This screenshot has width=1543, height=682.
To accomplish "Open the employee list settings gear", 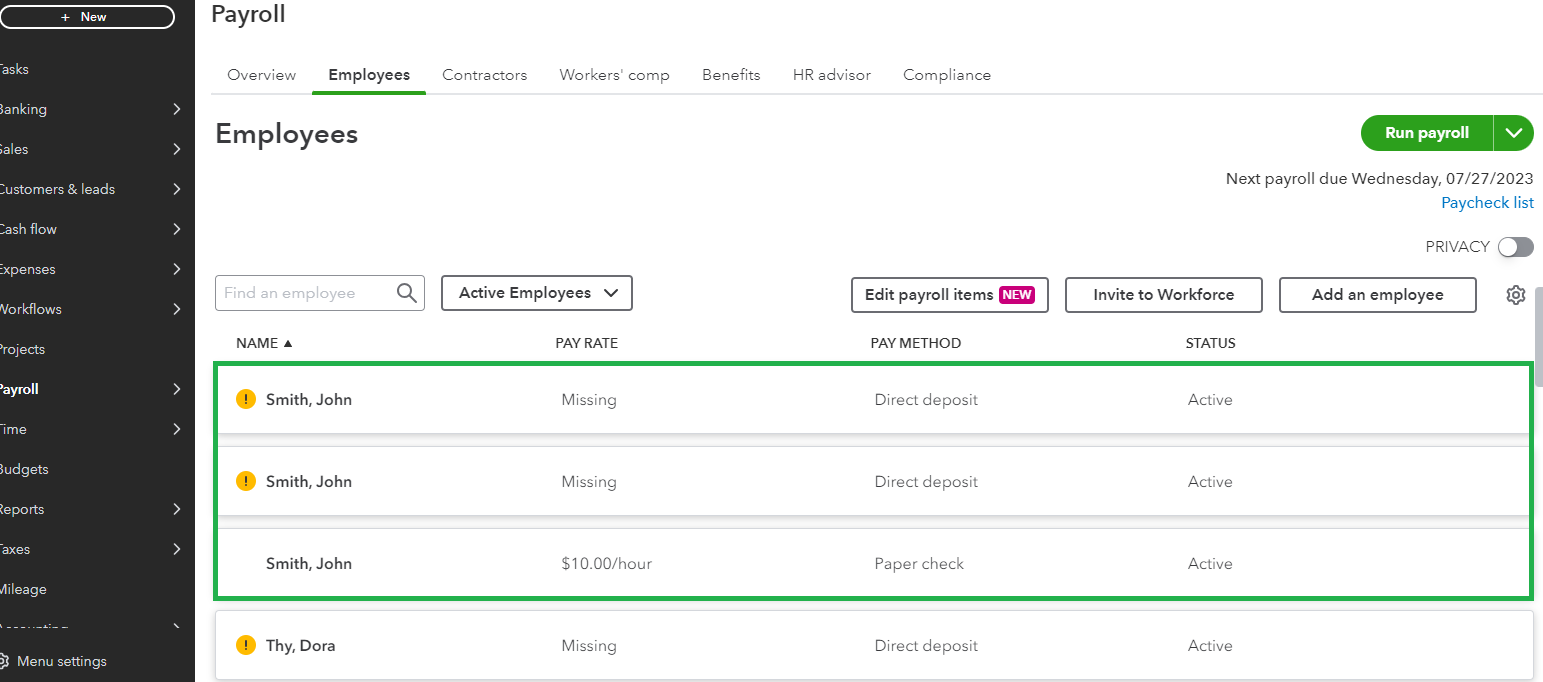I will pos(1515,295).
